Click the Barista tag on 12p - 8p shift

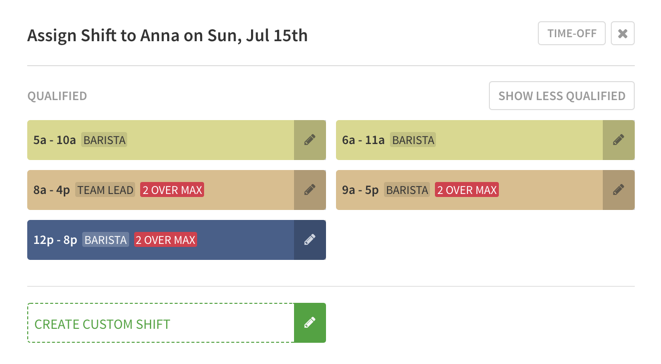point(105,240)
